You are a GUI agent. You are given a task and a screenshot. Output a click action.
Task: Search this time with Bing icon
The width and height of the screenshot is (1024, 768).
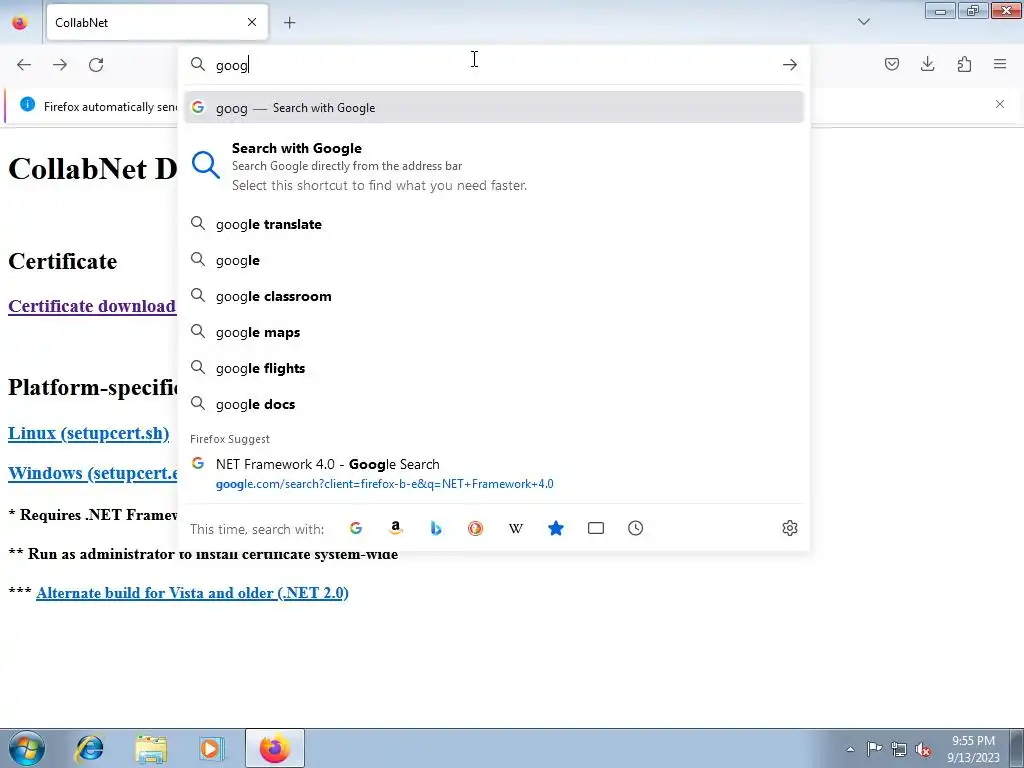point(436,528)
